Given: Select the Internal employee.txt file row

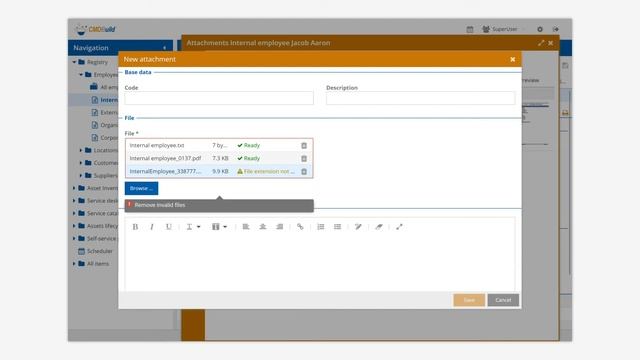Looking at the screenshot, I should [x=219, y=146].
